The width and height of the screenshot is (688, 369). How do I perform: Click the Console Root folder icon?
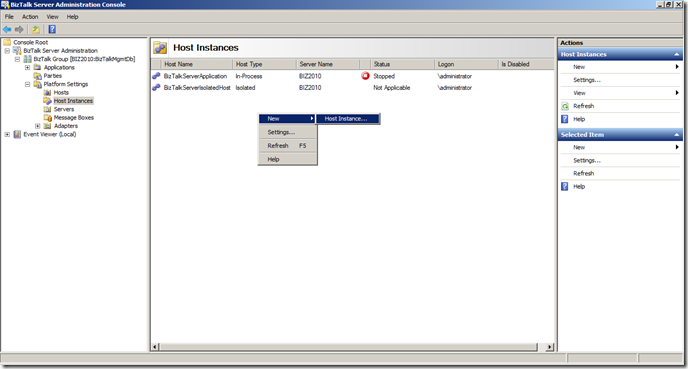[7, 42]
